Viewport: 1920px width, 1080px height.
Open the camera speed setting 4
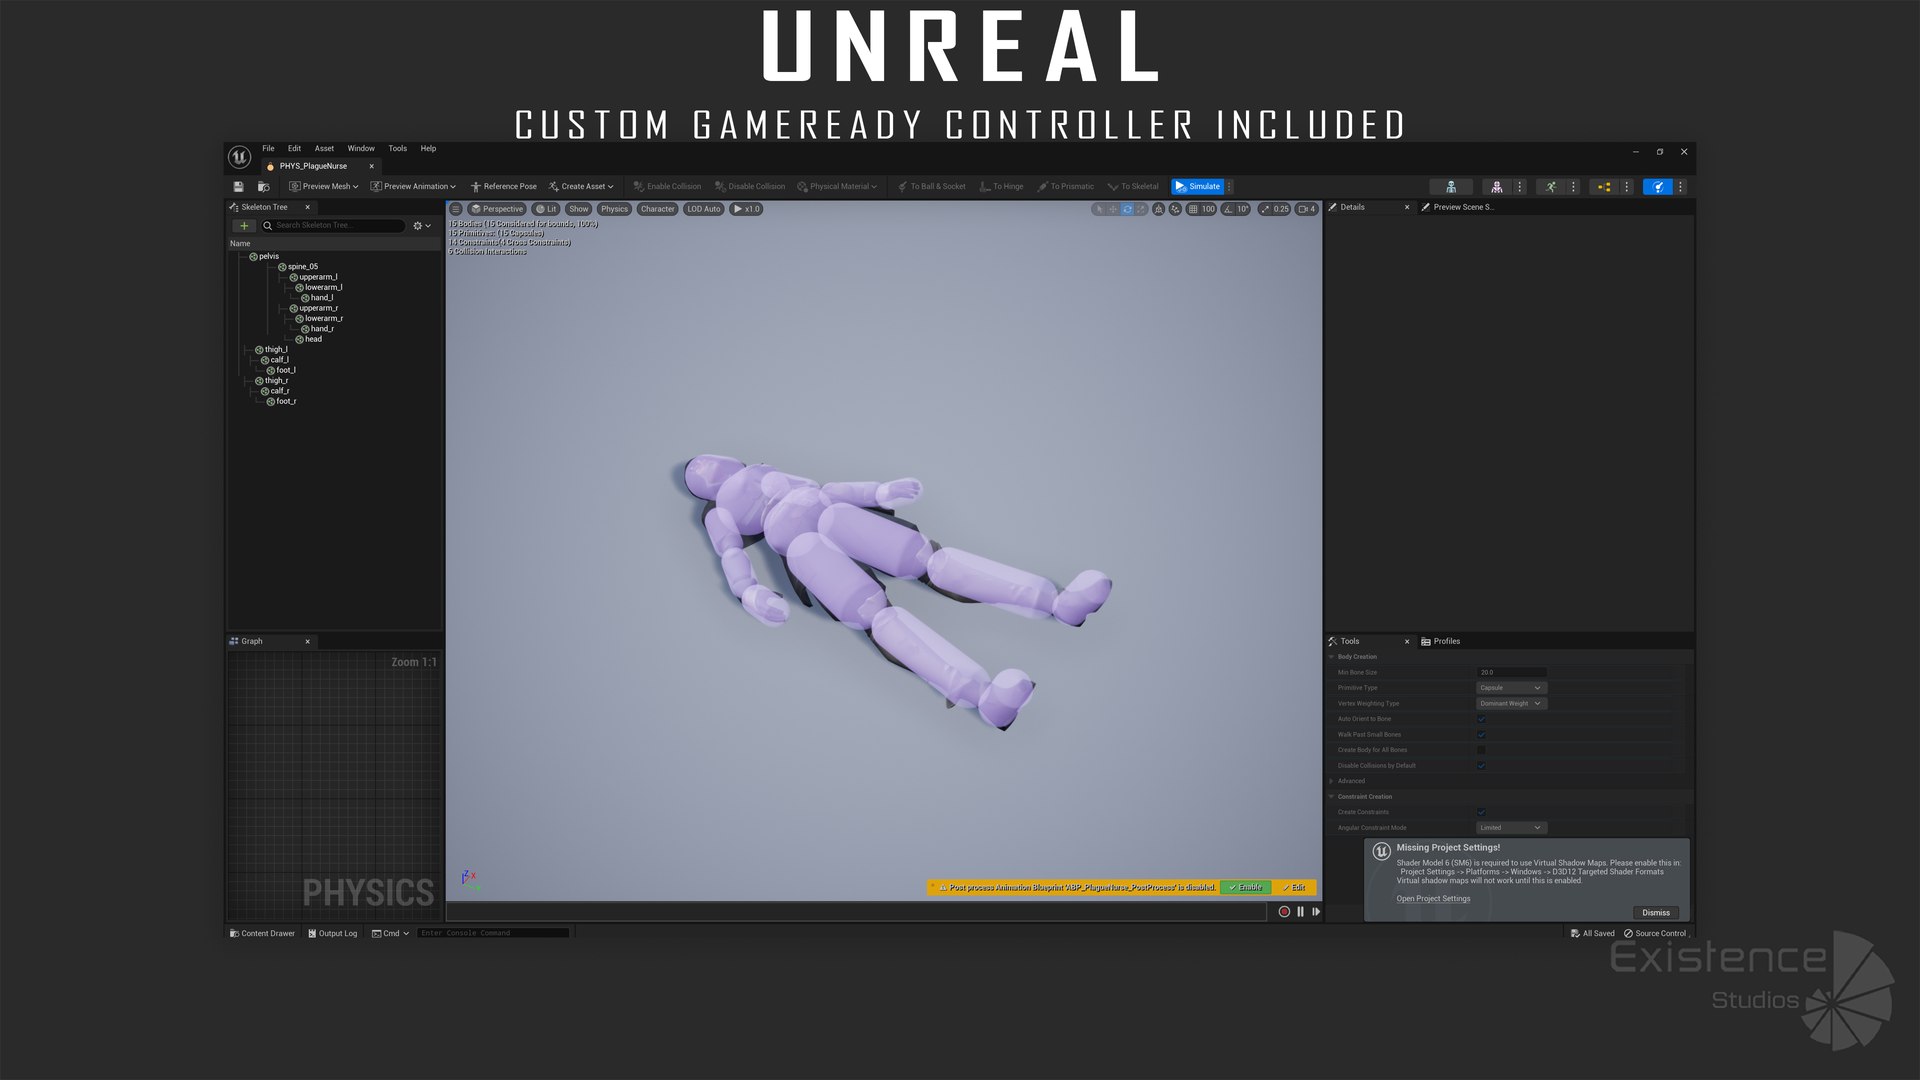[1307, 209]
